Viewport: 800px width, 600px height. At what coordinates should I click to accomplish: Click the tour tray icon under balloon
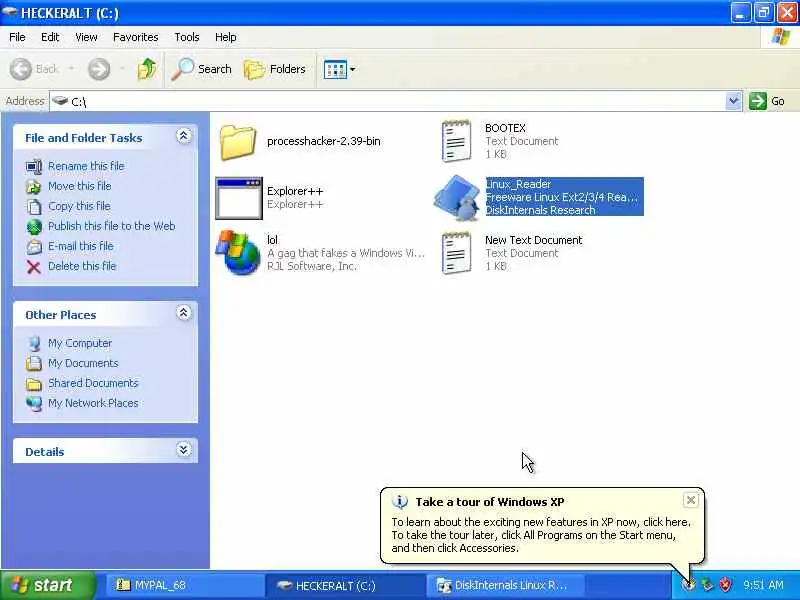point(689,585)
